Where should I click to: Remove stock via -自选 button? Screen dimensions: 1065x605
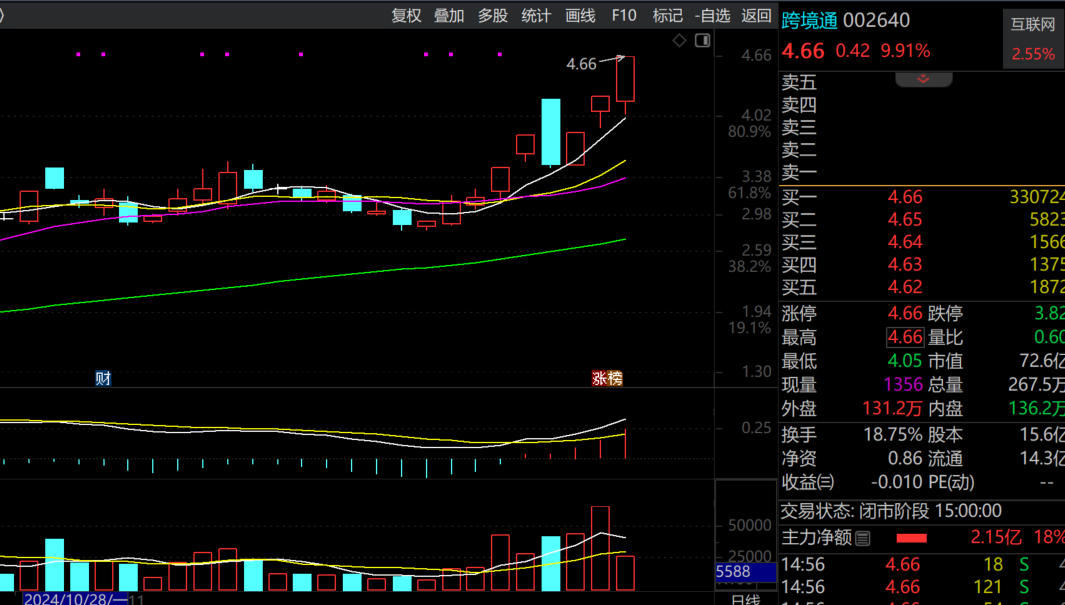coord(712,16)
